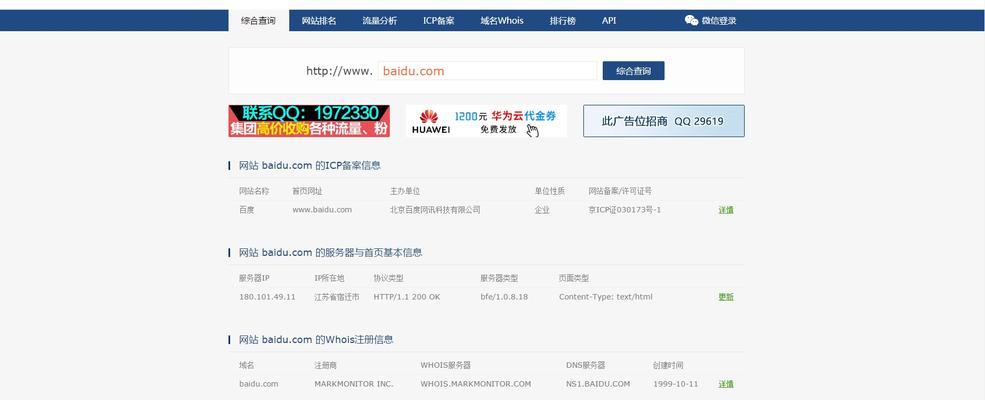Click Content-Type: text/html value

pyautogui.click(x=606, y=297)
